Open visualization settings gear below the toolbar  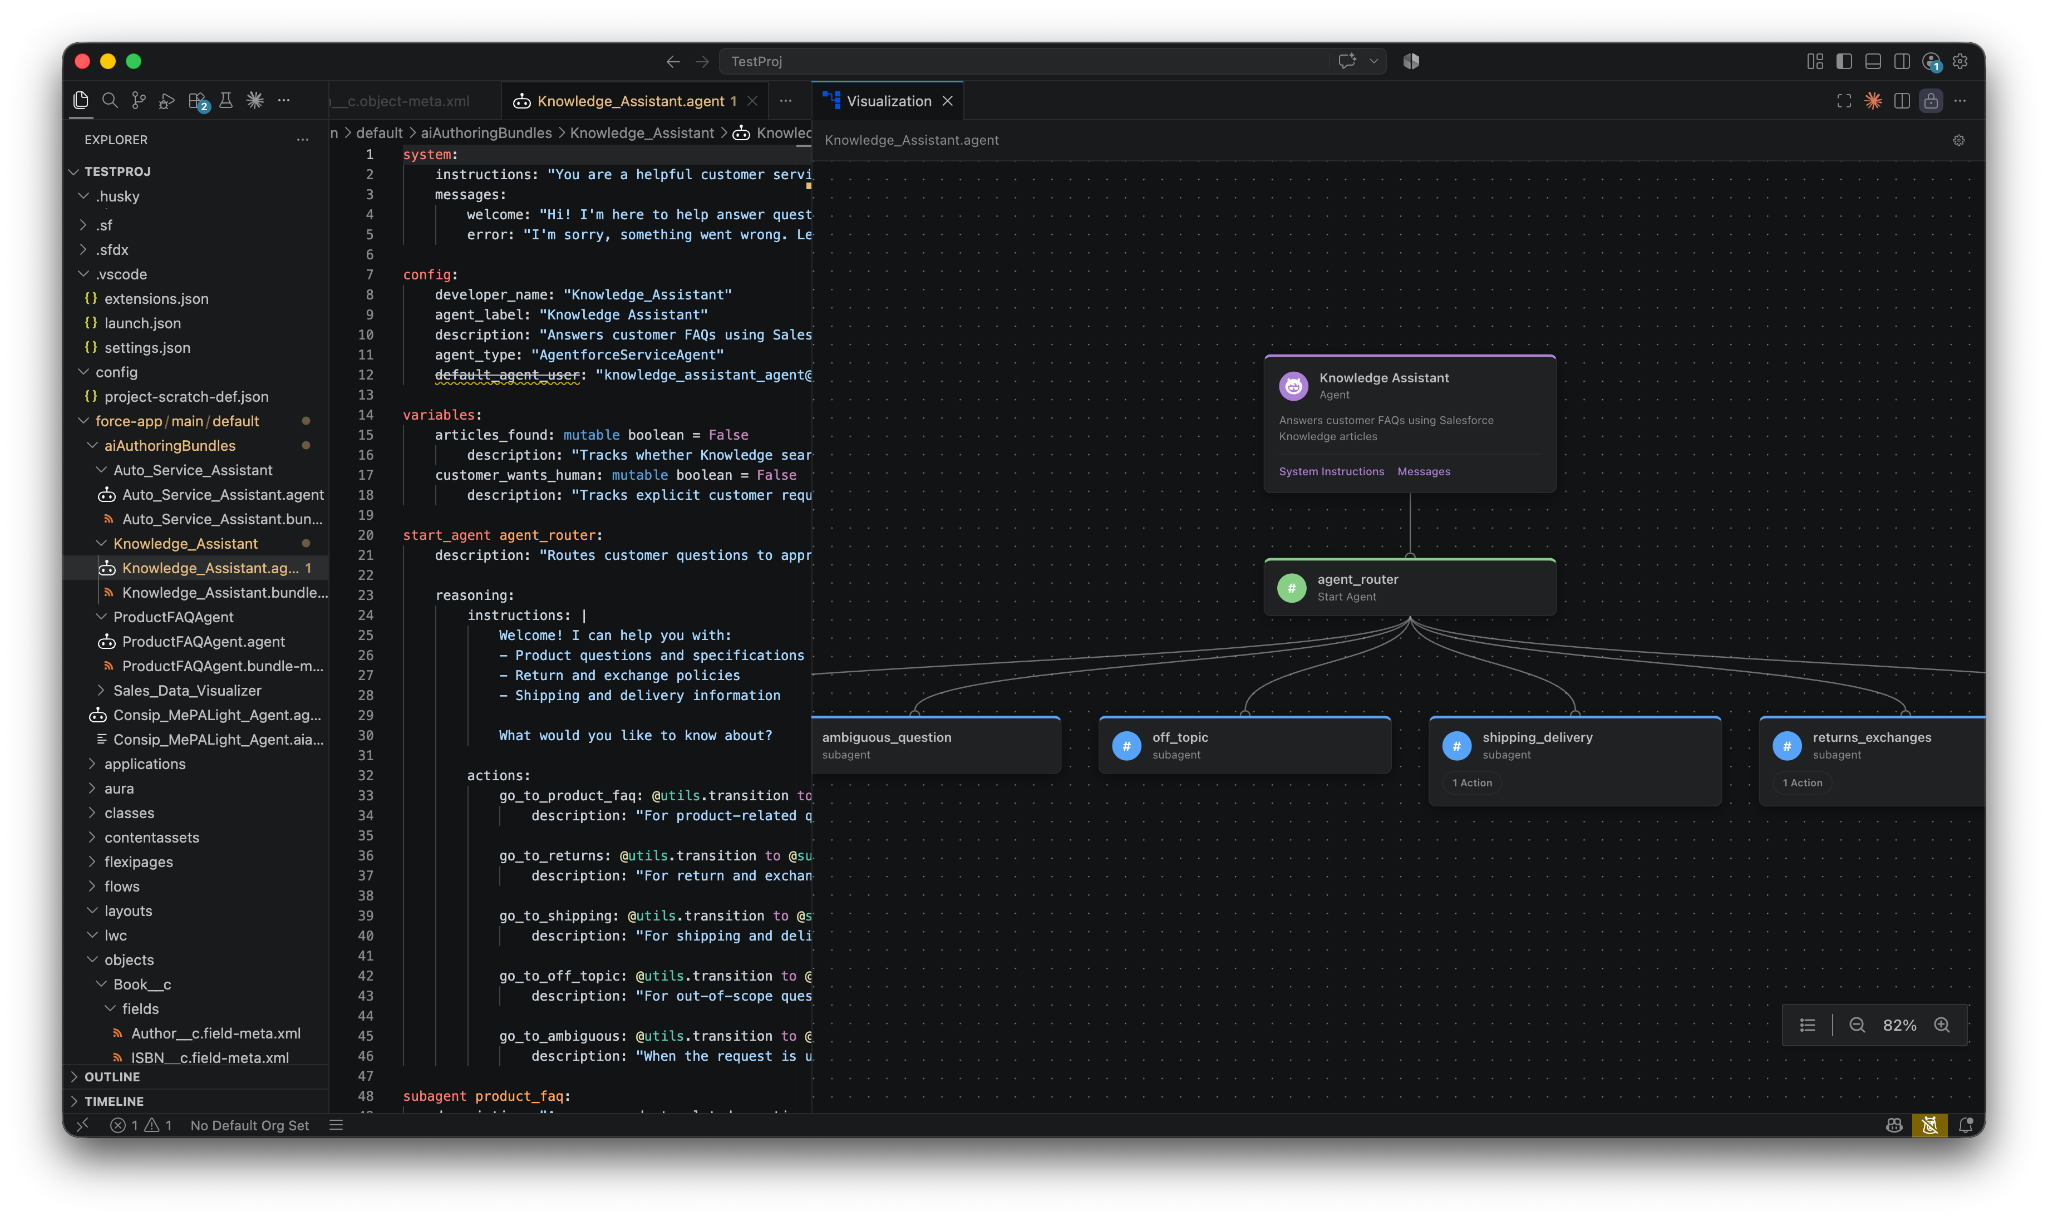[x=1959, y=141]
